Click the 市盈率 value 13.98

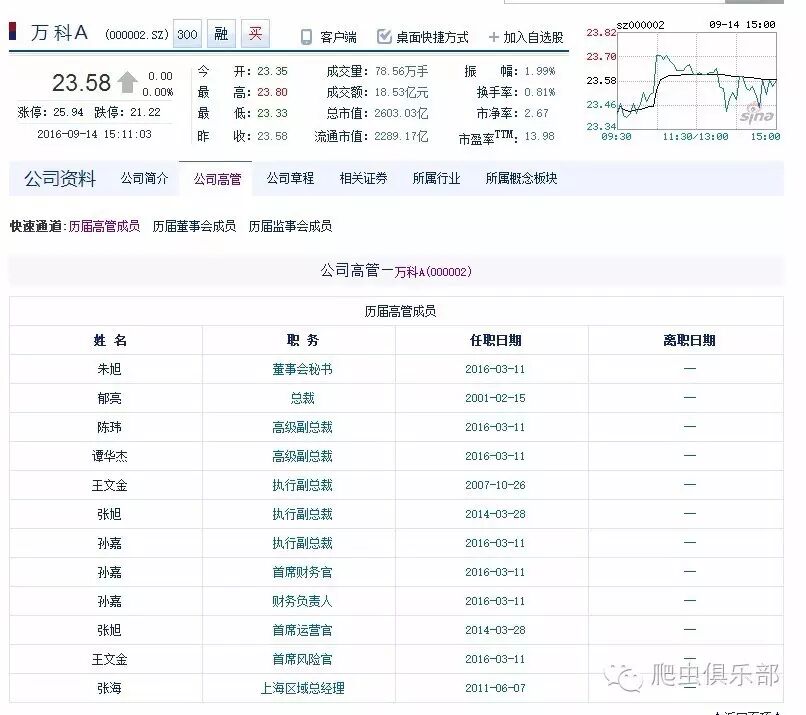tap(539, 136)
